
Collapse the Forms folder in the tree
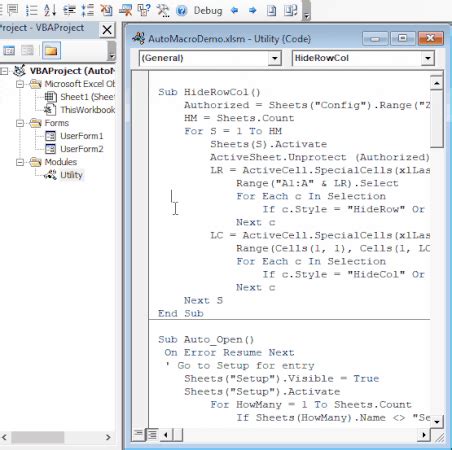click(x=20, y=123)
